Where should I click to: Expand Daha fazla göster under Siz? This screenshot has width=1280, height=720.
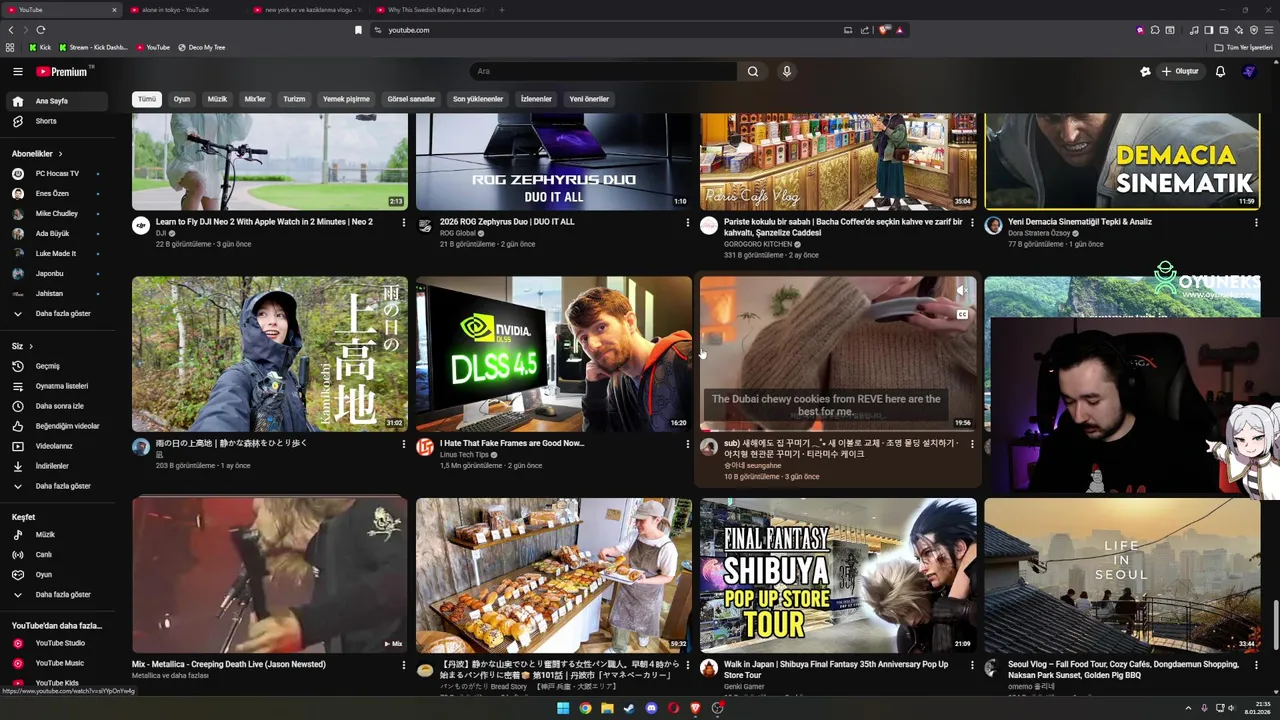tap(56, 486)
